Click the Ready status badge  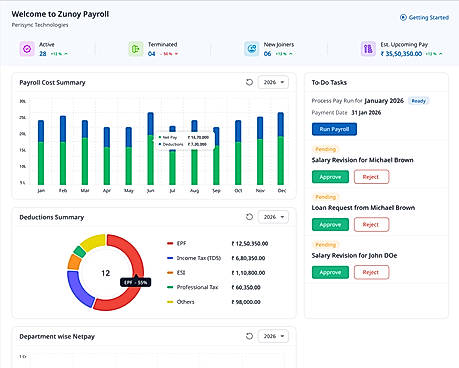[x=419, y=101]
